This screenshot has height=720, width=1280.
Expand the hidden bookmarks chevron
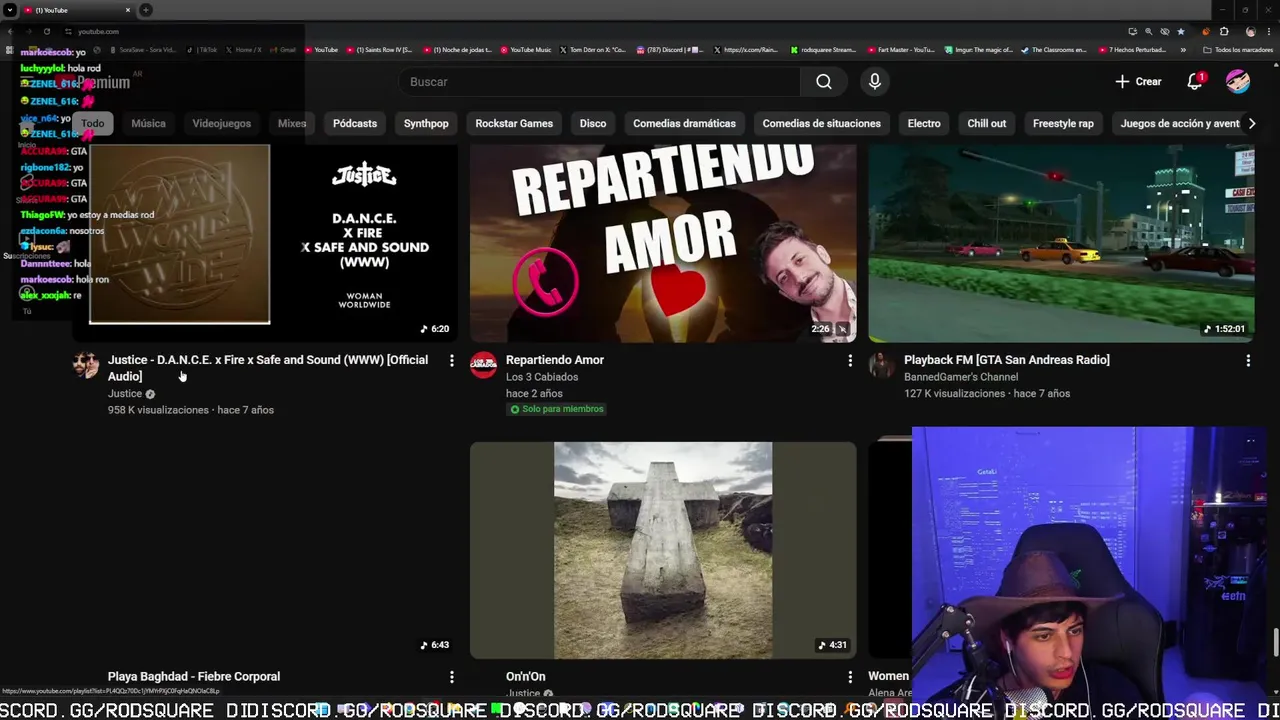pos(1183,49)
